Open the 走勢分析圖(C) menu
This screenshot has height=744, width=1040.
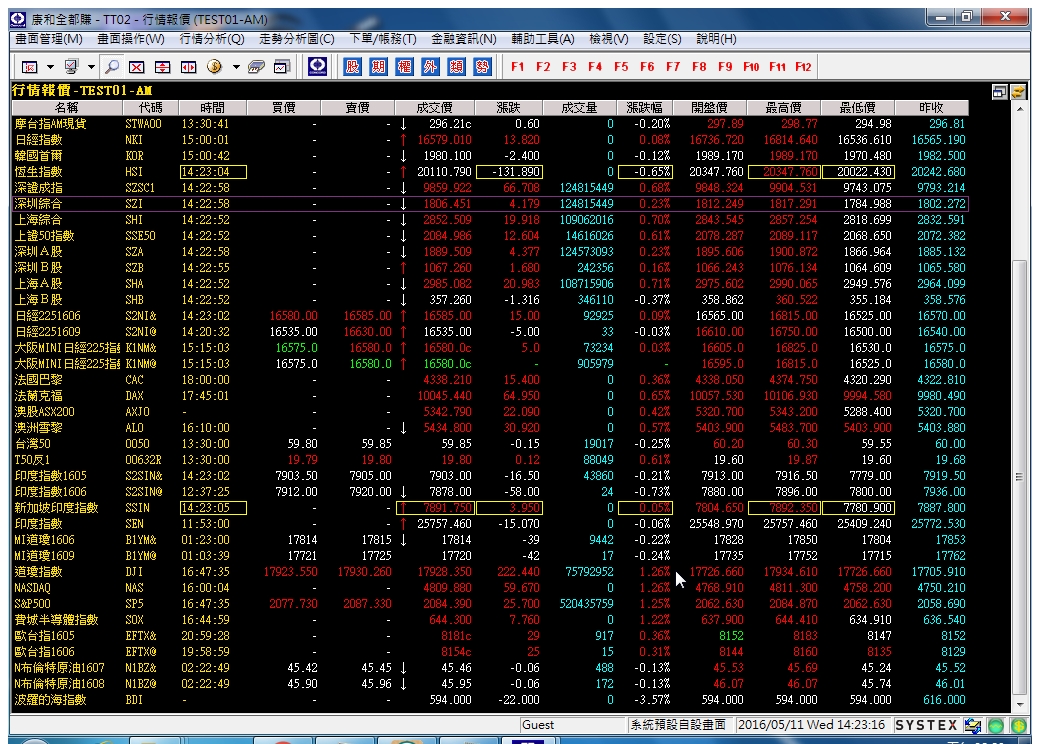[x=296, y=39]
